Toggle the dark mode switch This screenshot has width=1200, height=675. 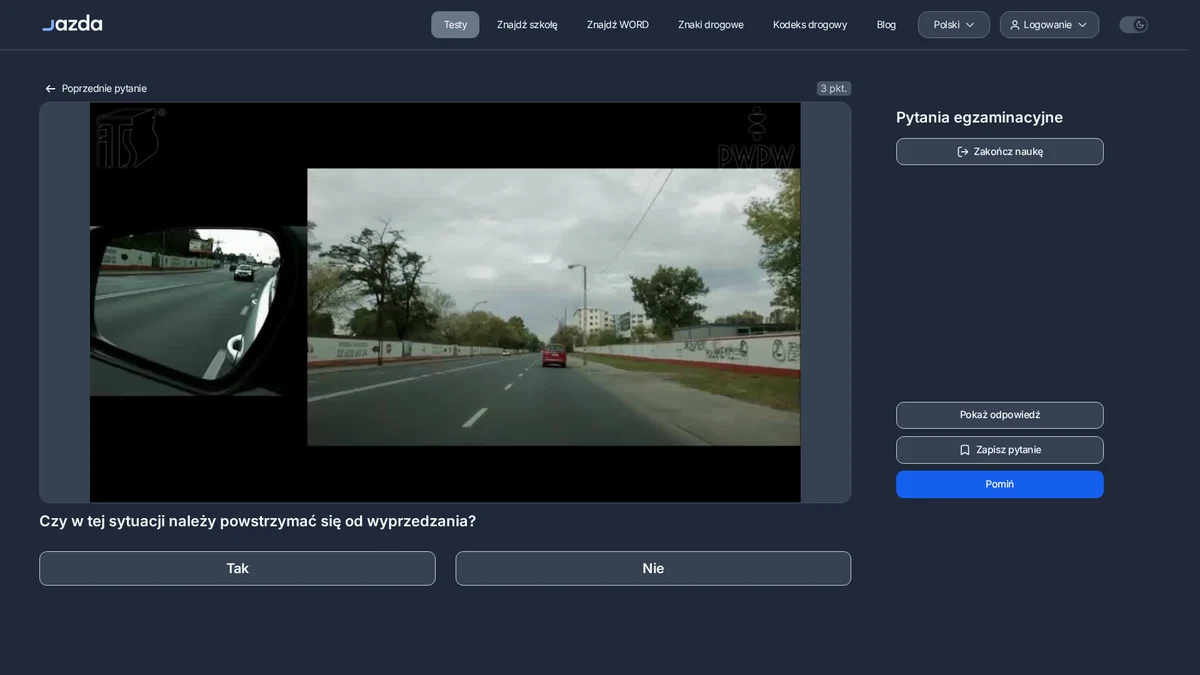pyautogui.click(x=1134, y=25)
